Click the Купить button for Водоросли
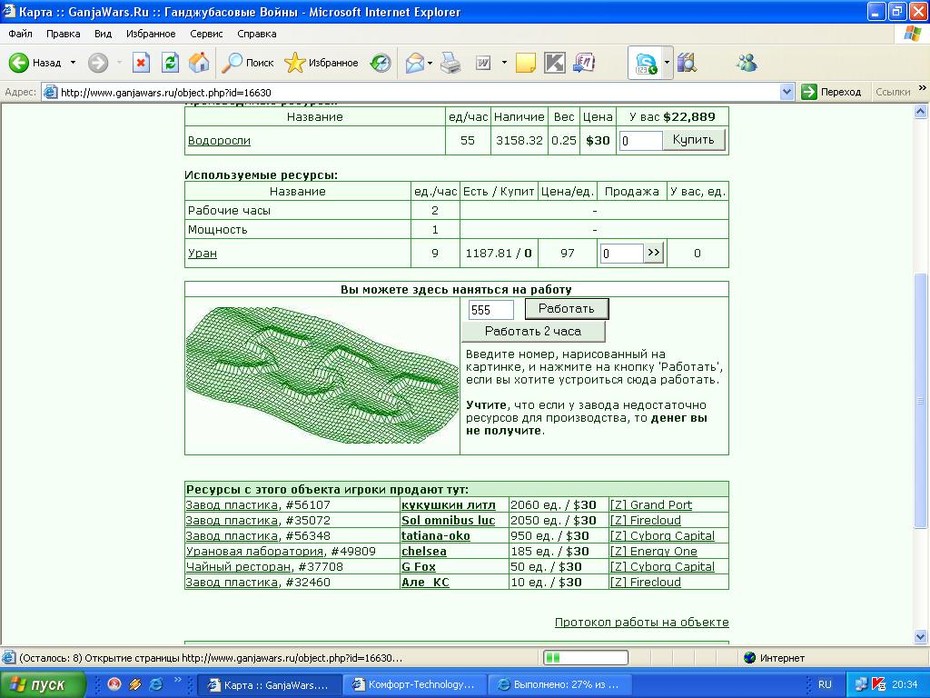930x698 pixels. pyautogui.click(x=693, y=140)
